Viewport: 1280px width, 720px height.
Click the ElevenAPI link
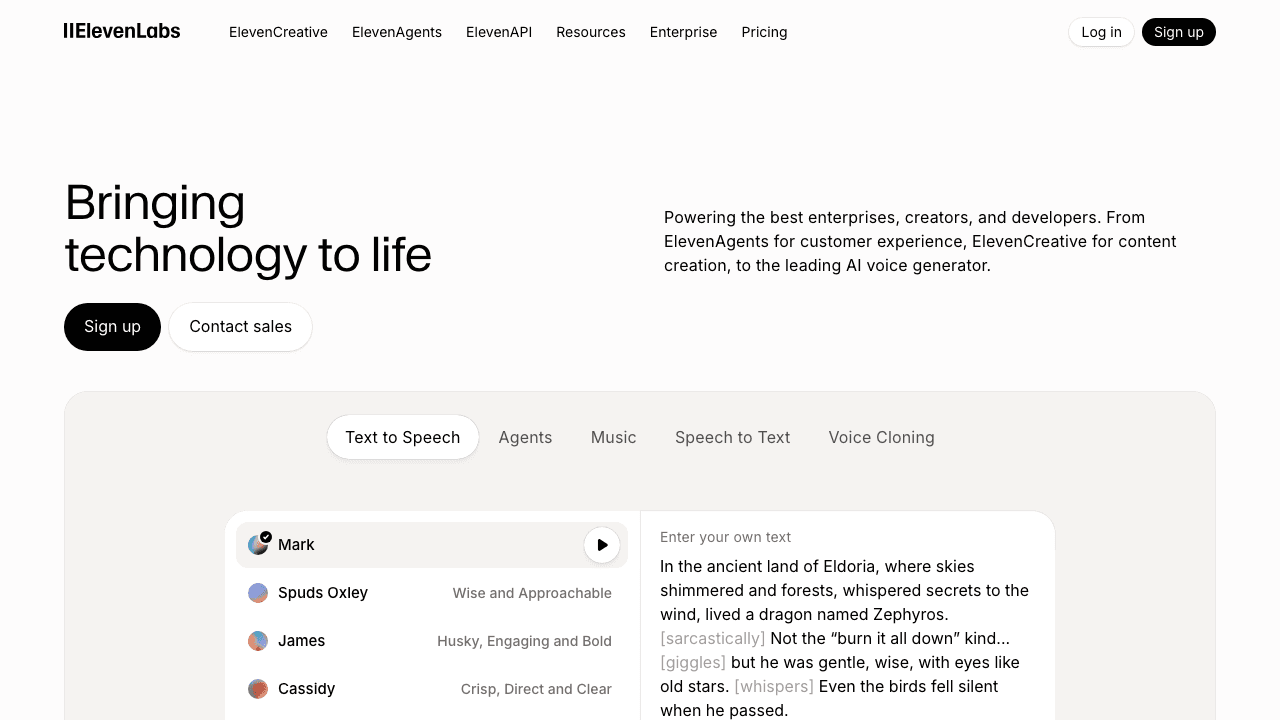(x=499, y=32)
